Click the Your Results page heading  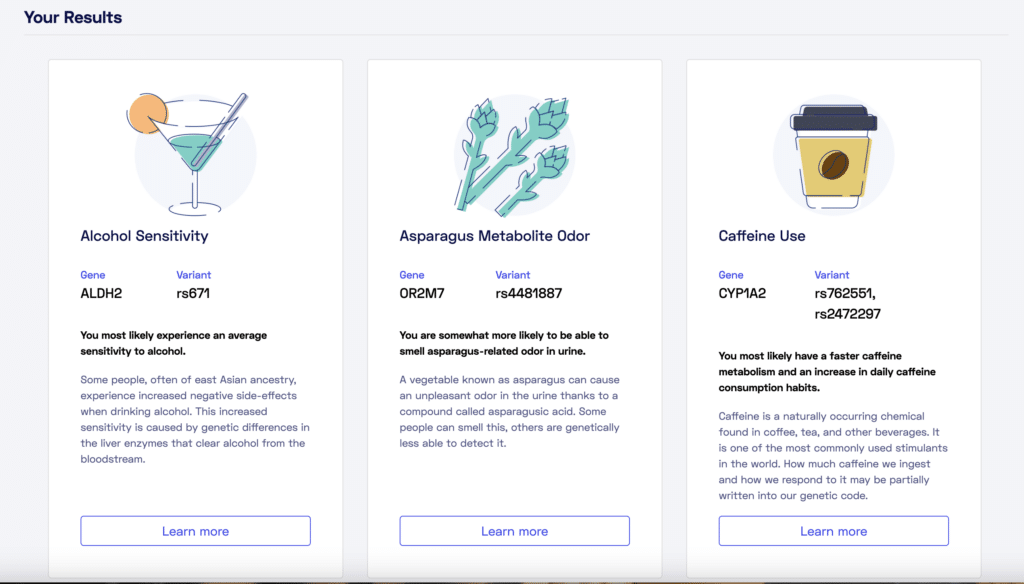[73, 17]
